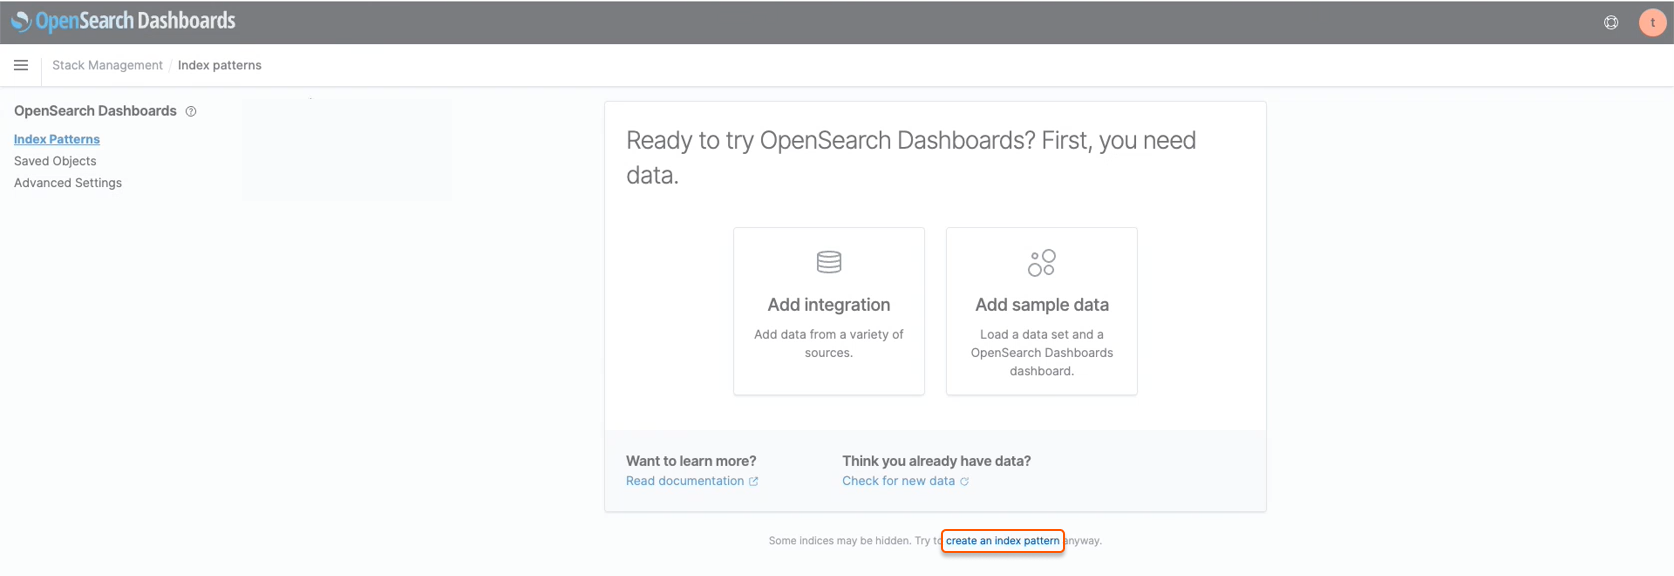Go to Stack Management breadcrumb
This screenshot has height=576, width=1674.
tap(107, 65)
